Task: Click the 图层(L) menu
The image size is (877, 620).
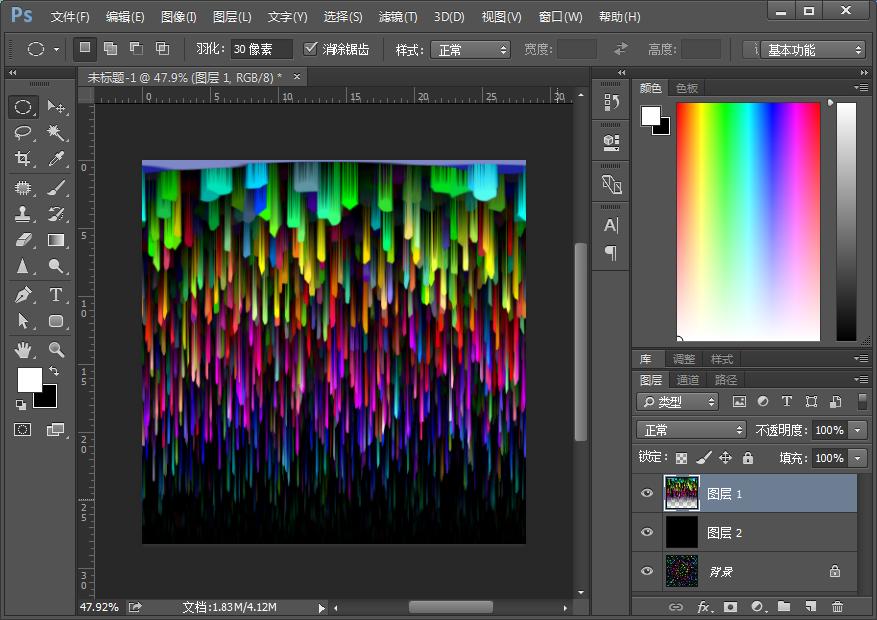Action: pos(232,17)
